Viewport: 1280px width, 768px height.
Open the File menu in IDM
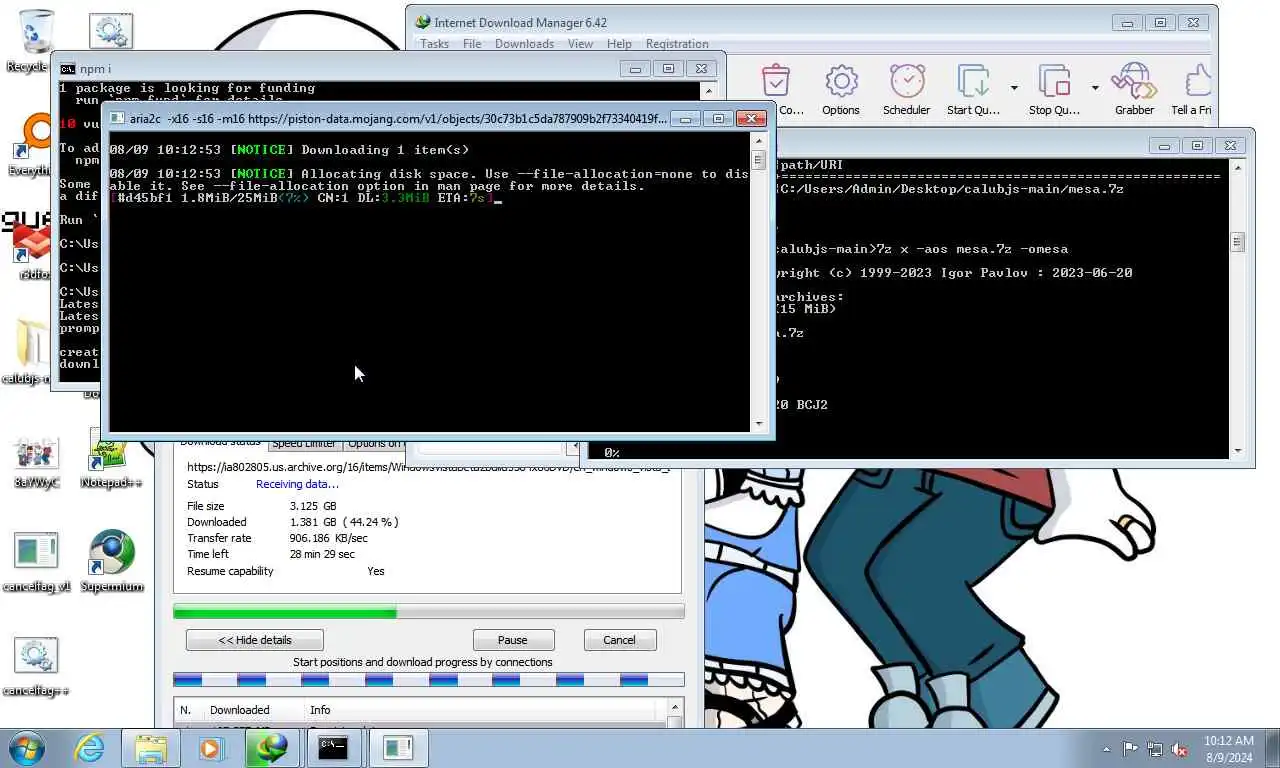472,44
